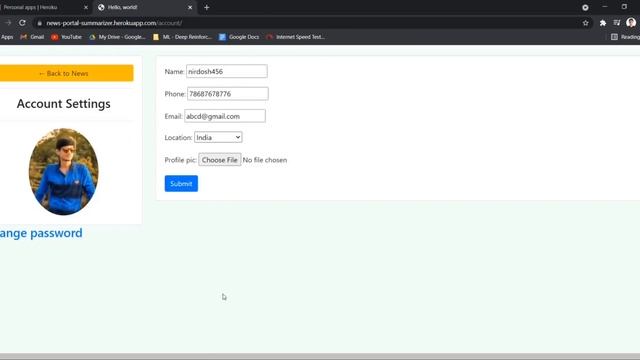This screenshot has width=640, height=360.
Task: Close the Personal apps Heroku tab
Action: pyautogui.click(x=86, y=7)
